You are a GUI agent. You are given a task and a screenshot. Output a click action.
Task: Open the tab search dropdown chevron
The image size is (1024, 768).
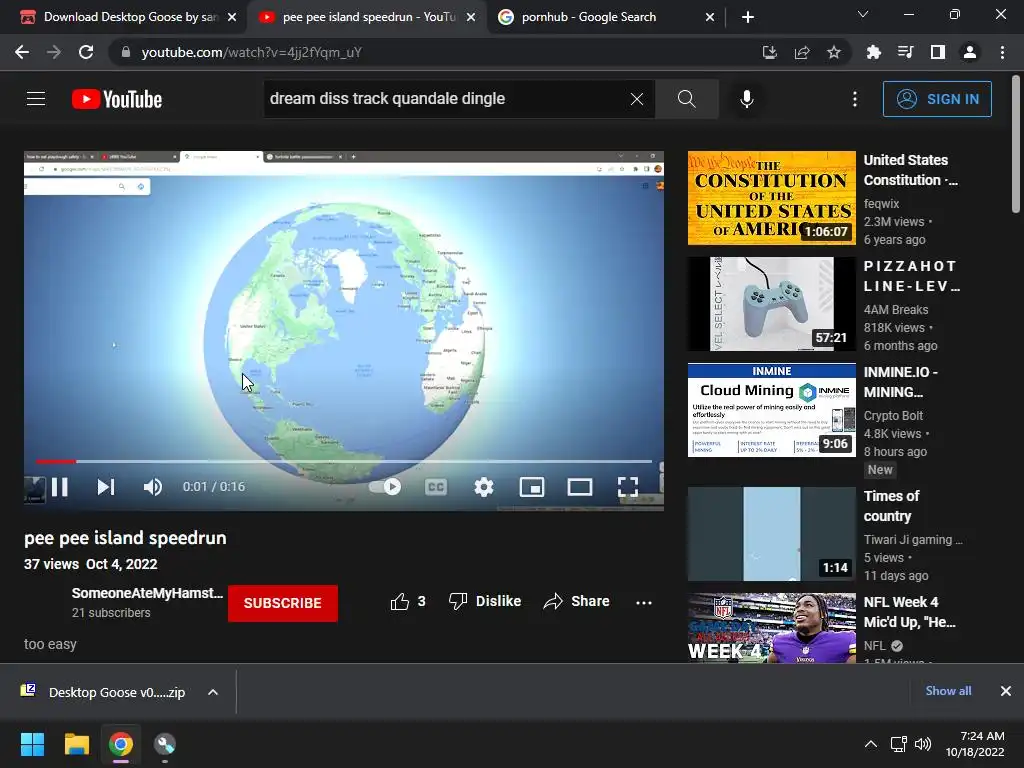(x=863, y=14)
